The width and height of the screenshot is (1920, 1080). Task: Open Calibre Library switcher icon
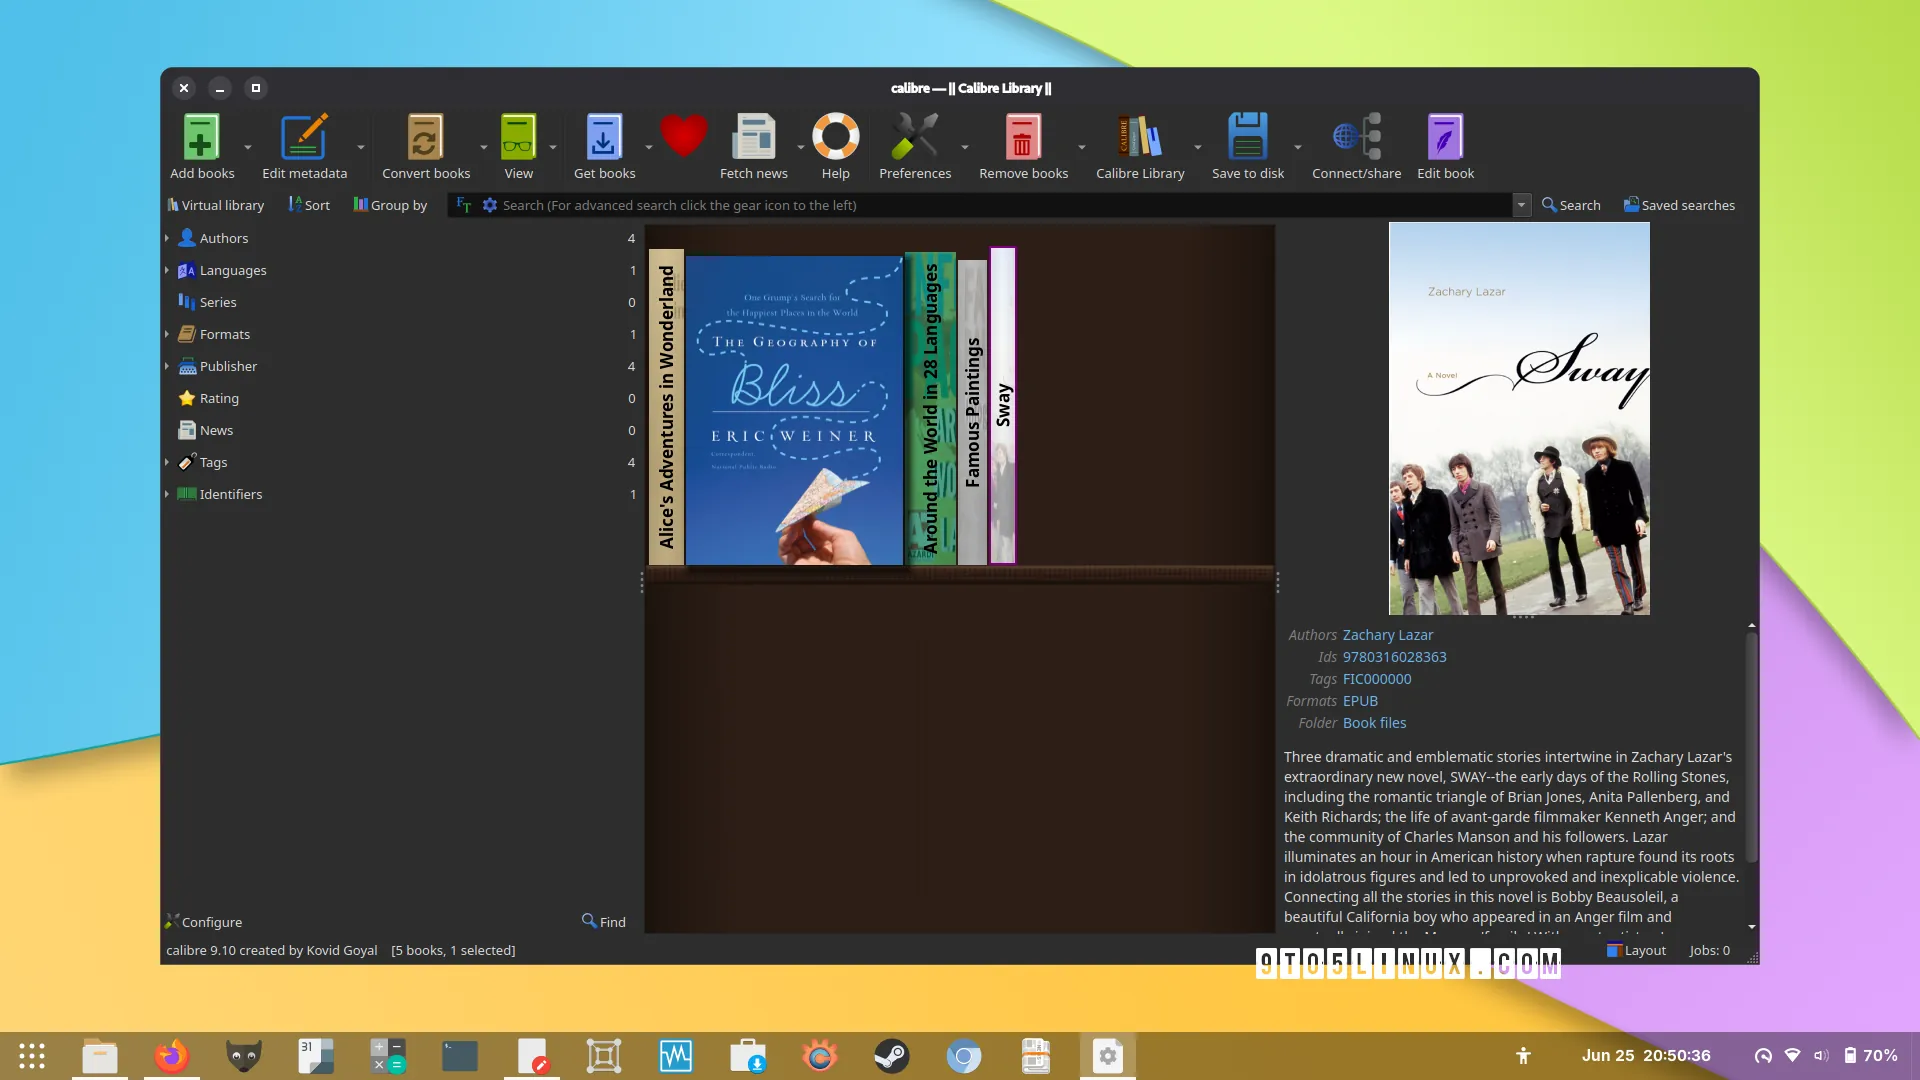[1140, 137]
